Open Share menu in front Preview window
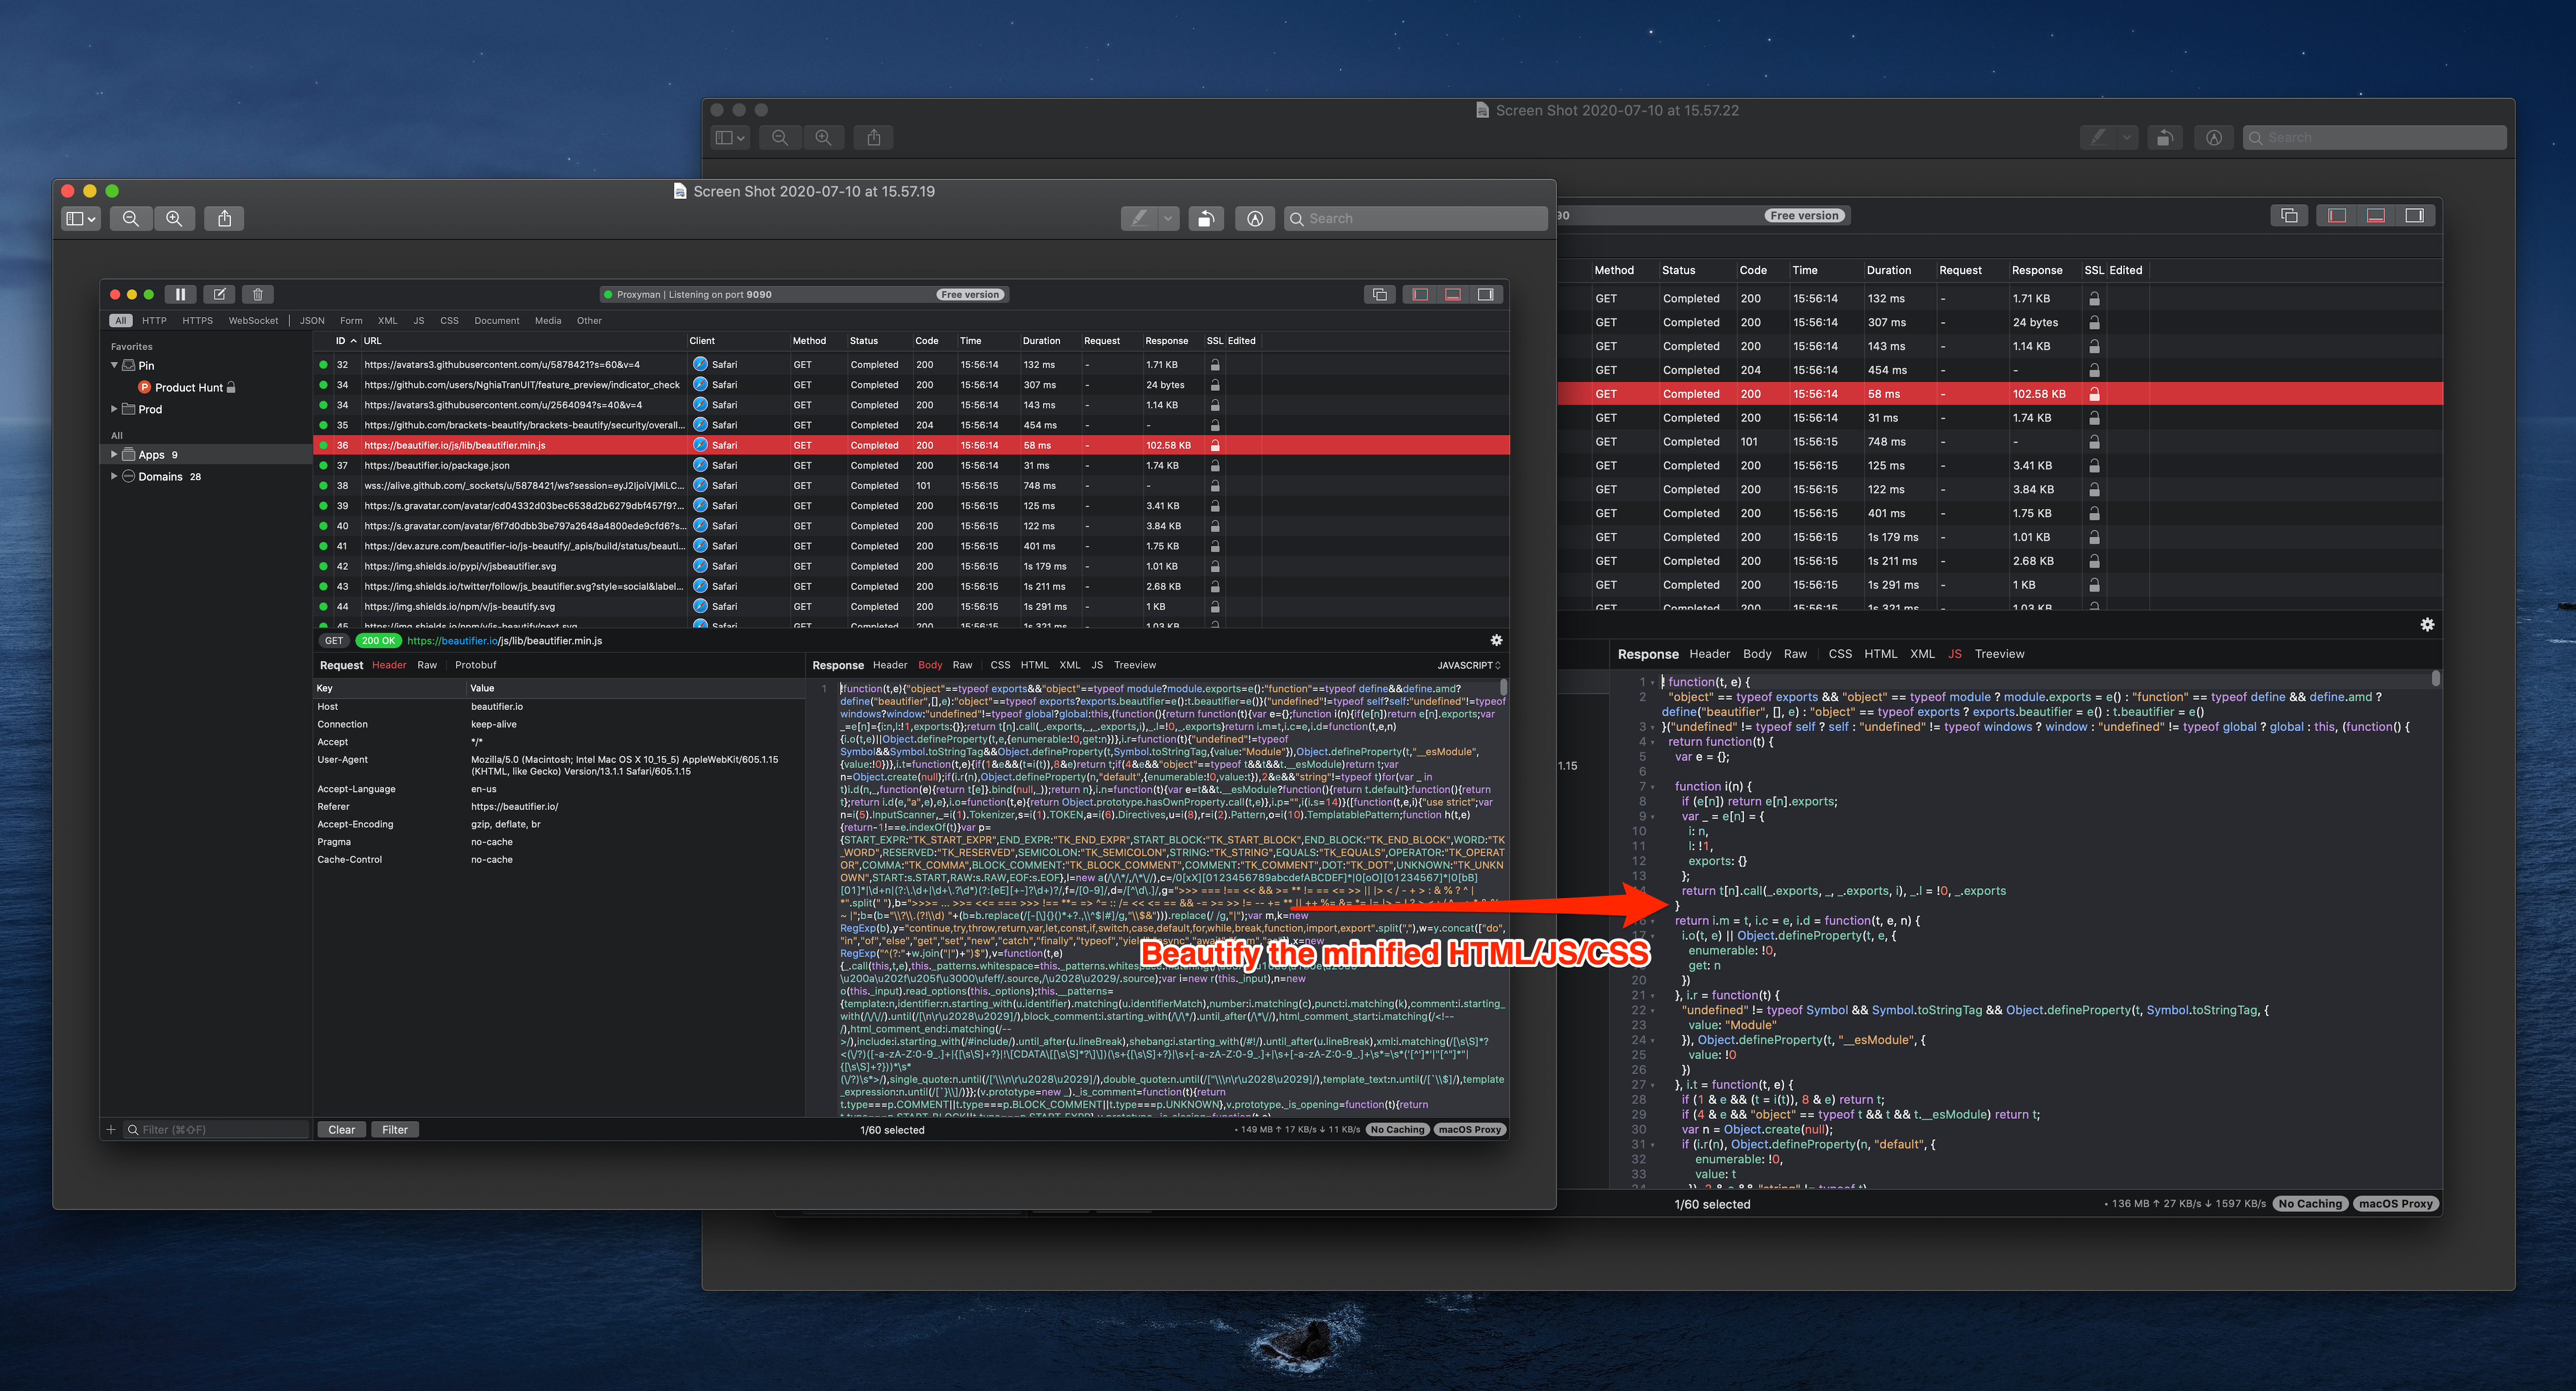 225,218
